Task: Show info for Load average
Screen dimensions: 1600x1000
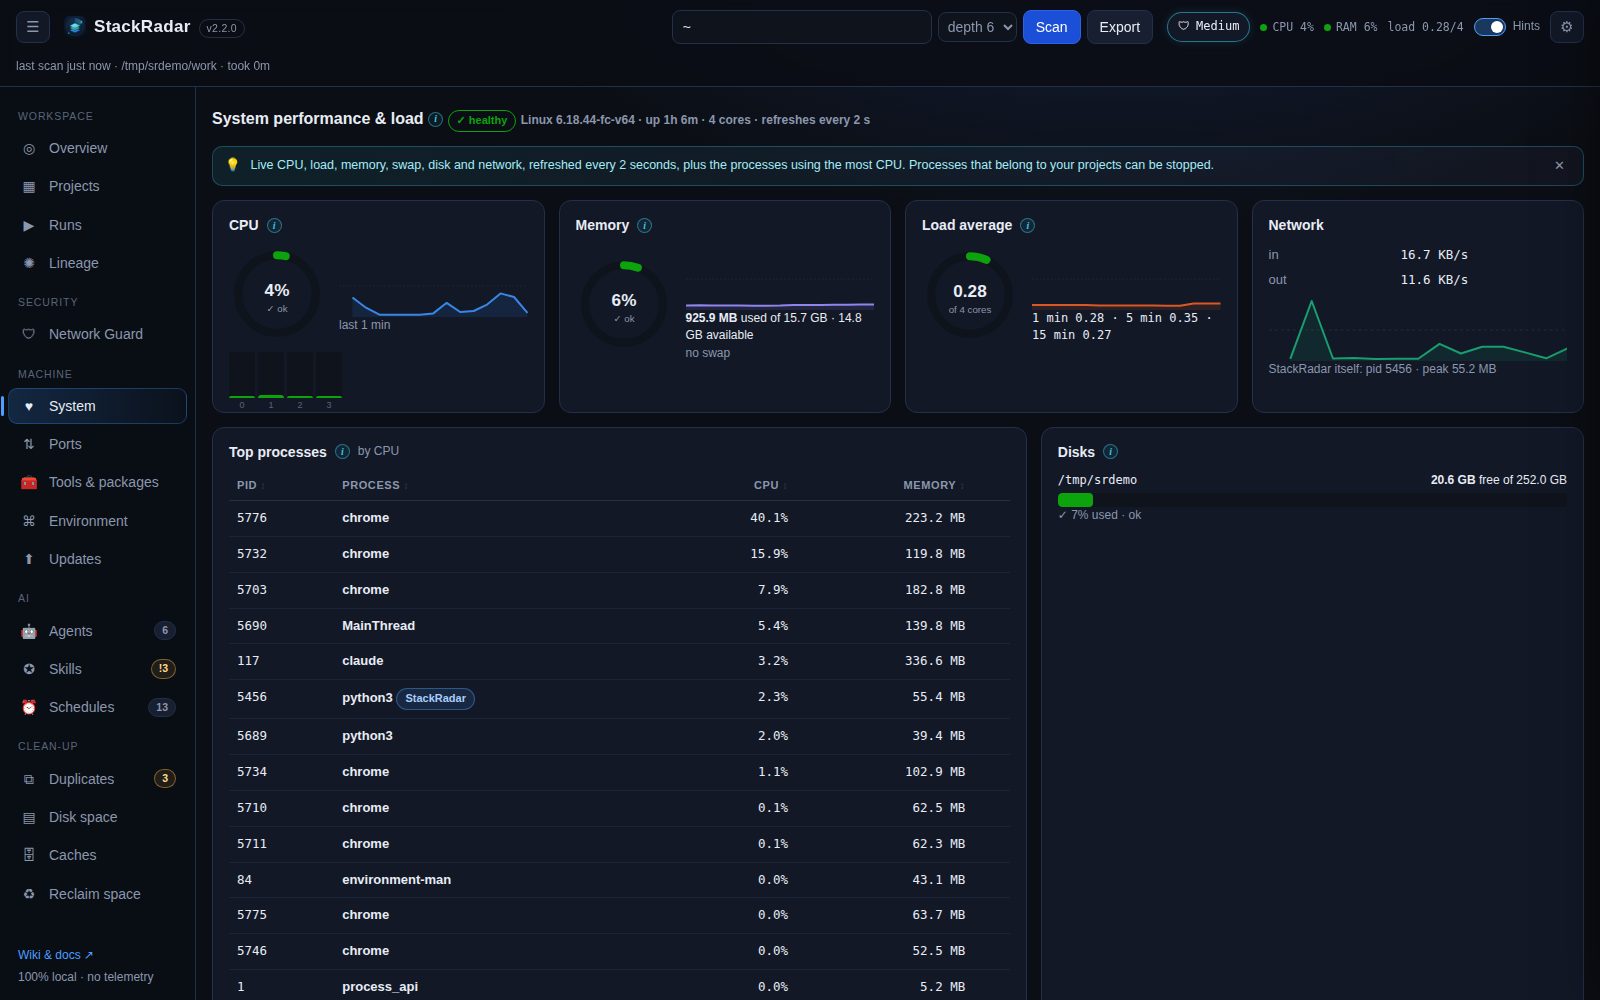Action: tap(1027, 225)
